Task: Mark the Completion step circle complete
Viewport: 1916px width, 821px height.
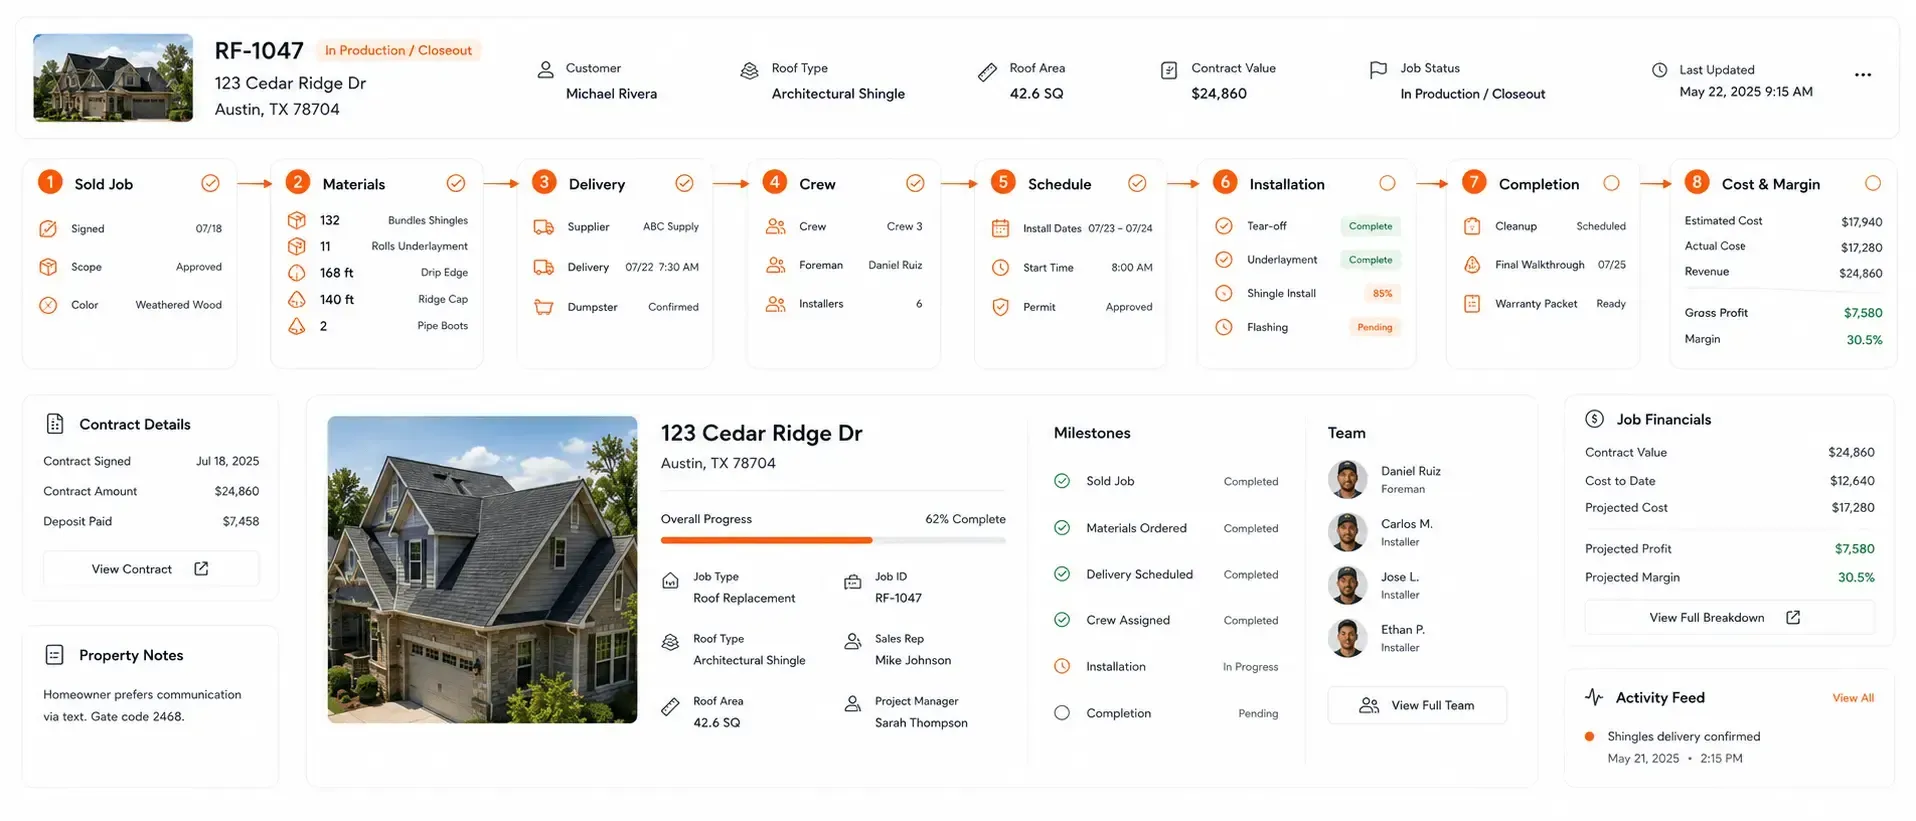Action: coord(1611,183)
